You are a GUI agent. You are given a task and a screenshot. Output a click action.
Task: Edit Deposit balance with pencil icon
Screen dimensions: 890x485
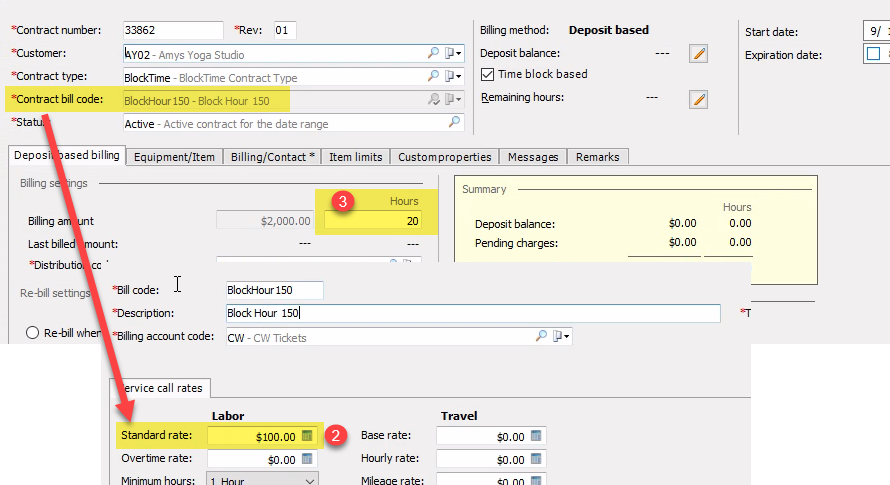coord(698,53)
